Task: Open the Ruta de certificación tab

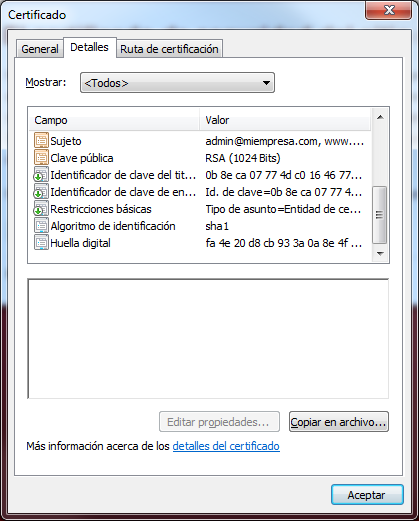Action: (x=169, y=49)
